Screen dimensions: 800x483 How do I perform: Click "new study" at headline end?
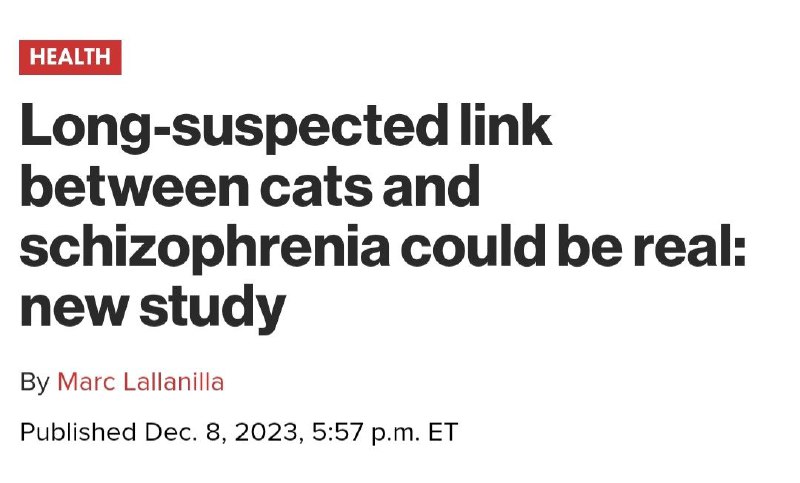click(153, 309)
